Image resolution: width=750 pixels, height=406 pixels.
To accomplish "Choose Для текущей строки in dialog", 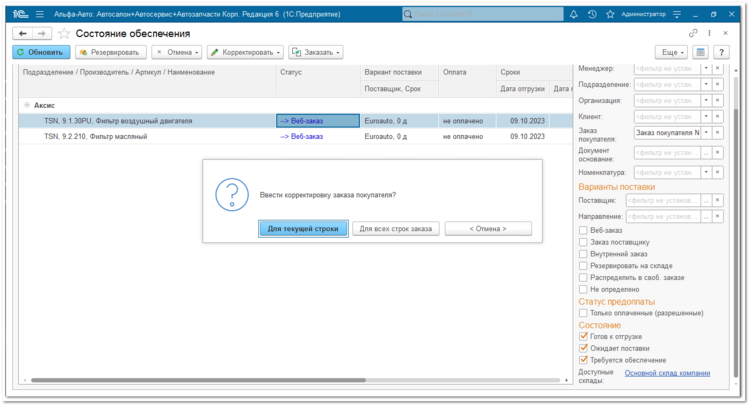I will pos(303,229).
